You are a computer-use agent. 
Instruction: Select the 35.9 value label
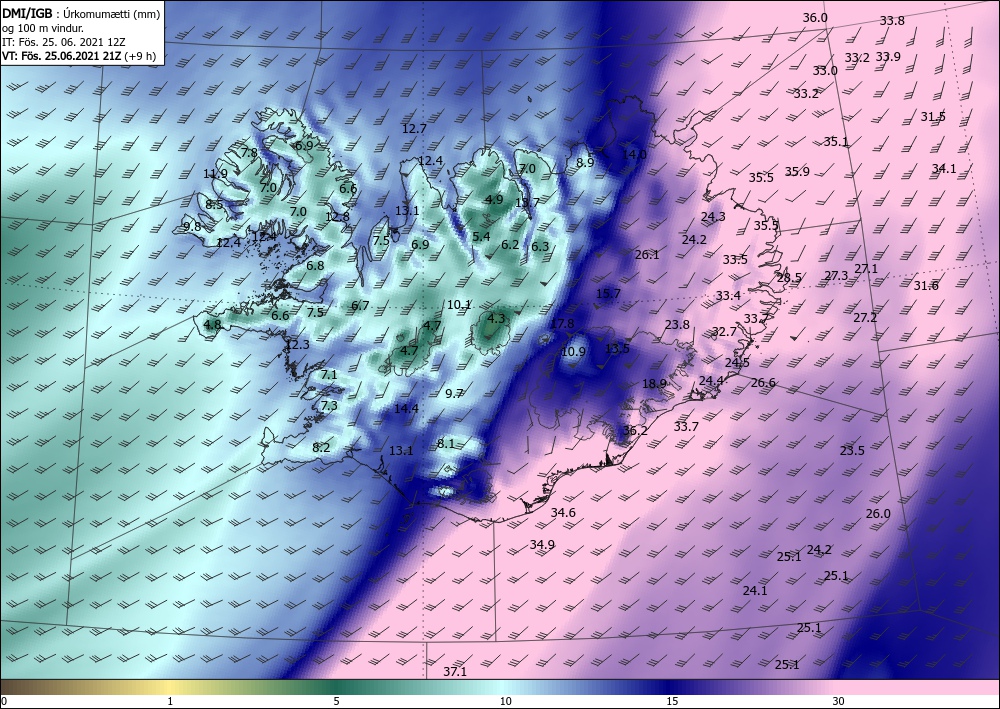(797, 172)
